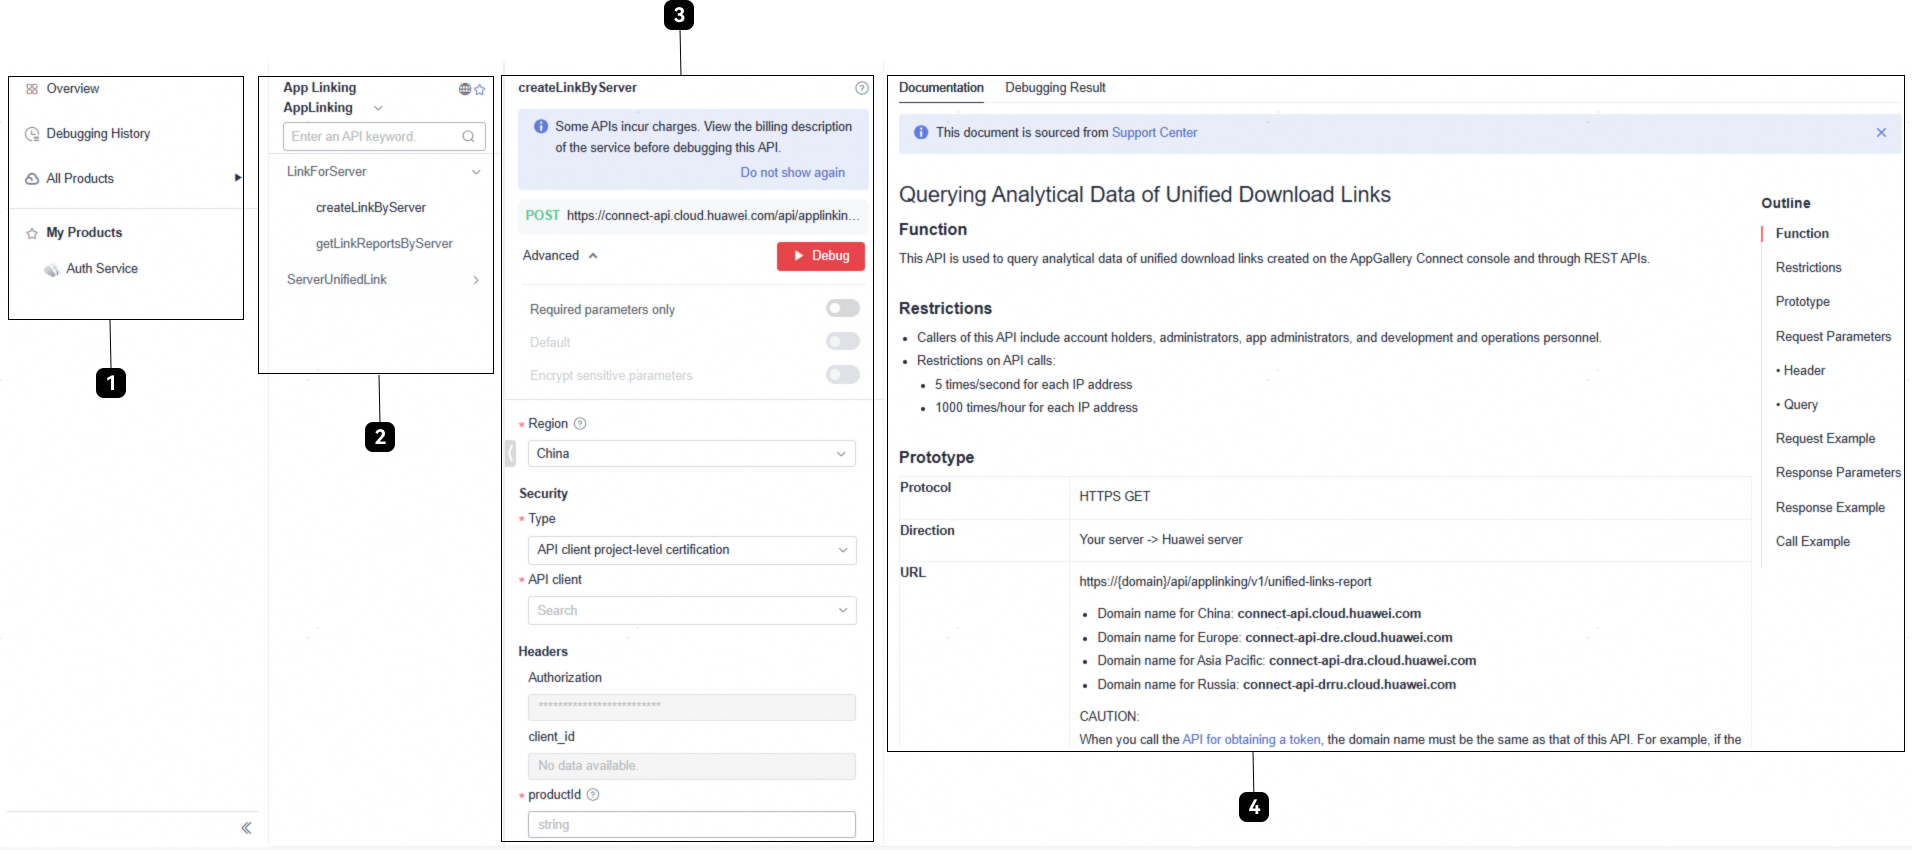
Task: Jump to Request Example in Outline
Action: (1825, 439)
